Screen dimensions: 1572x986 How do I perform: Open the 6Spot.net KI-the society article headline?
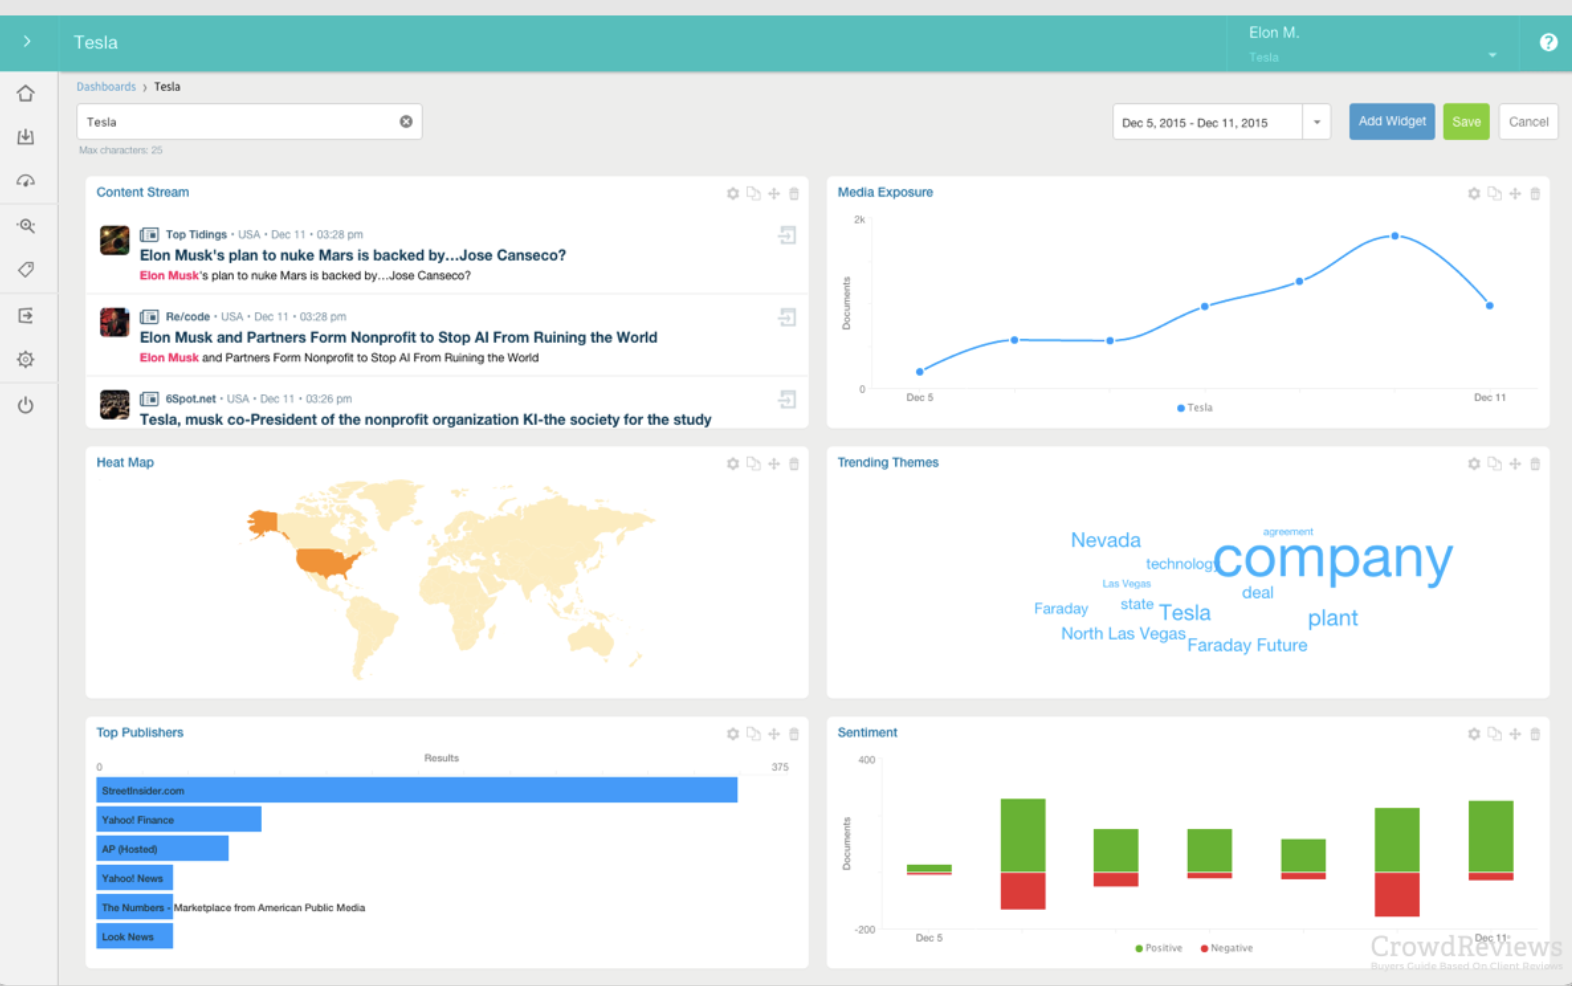[x=426, y=419]
